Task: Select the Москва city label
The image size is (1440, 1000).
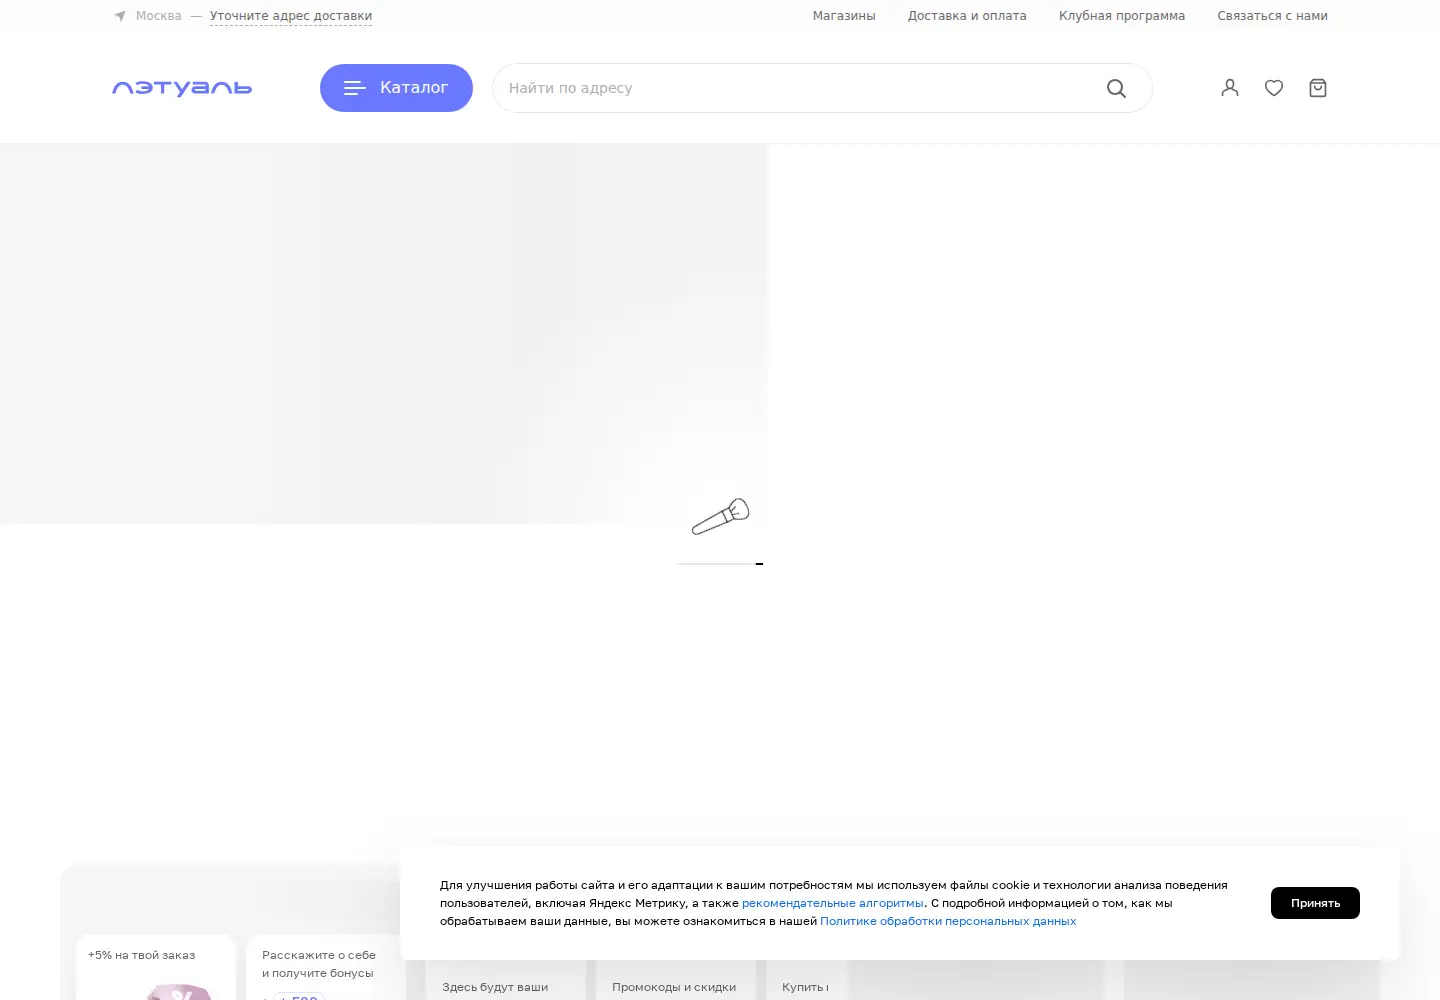Action: (x=159, y=16)
